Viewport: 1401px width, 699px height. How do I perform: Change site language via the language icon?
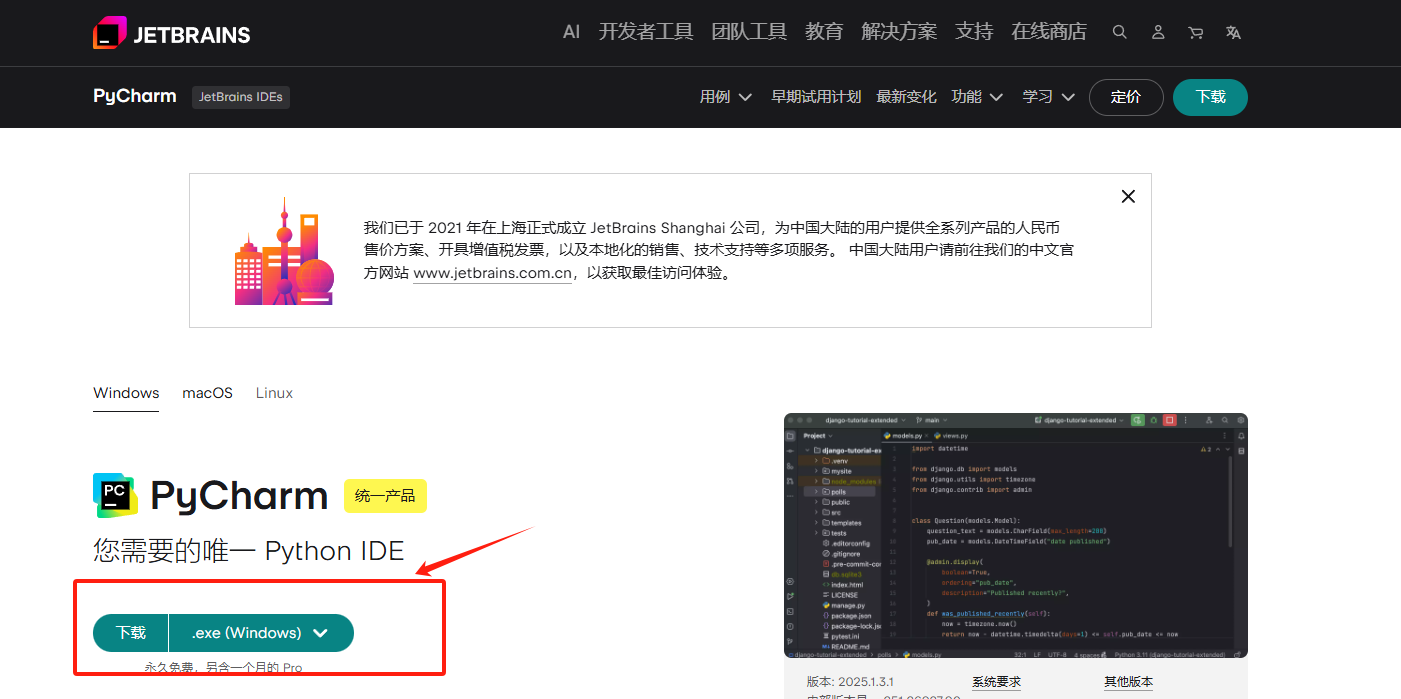[1233, 32]
